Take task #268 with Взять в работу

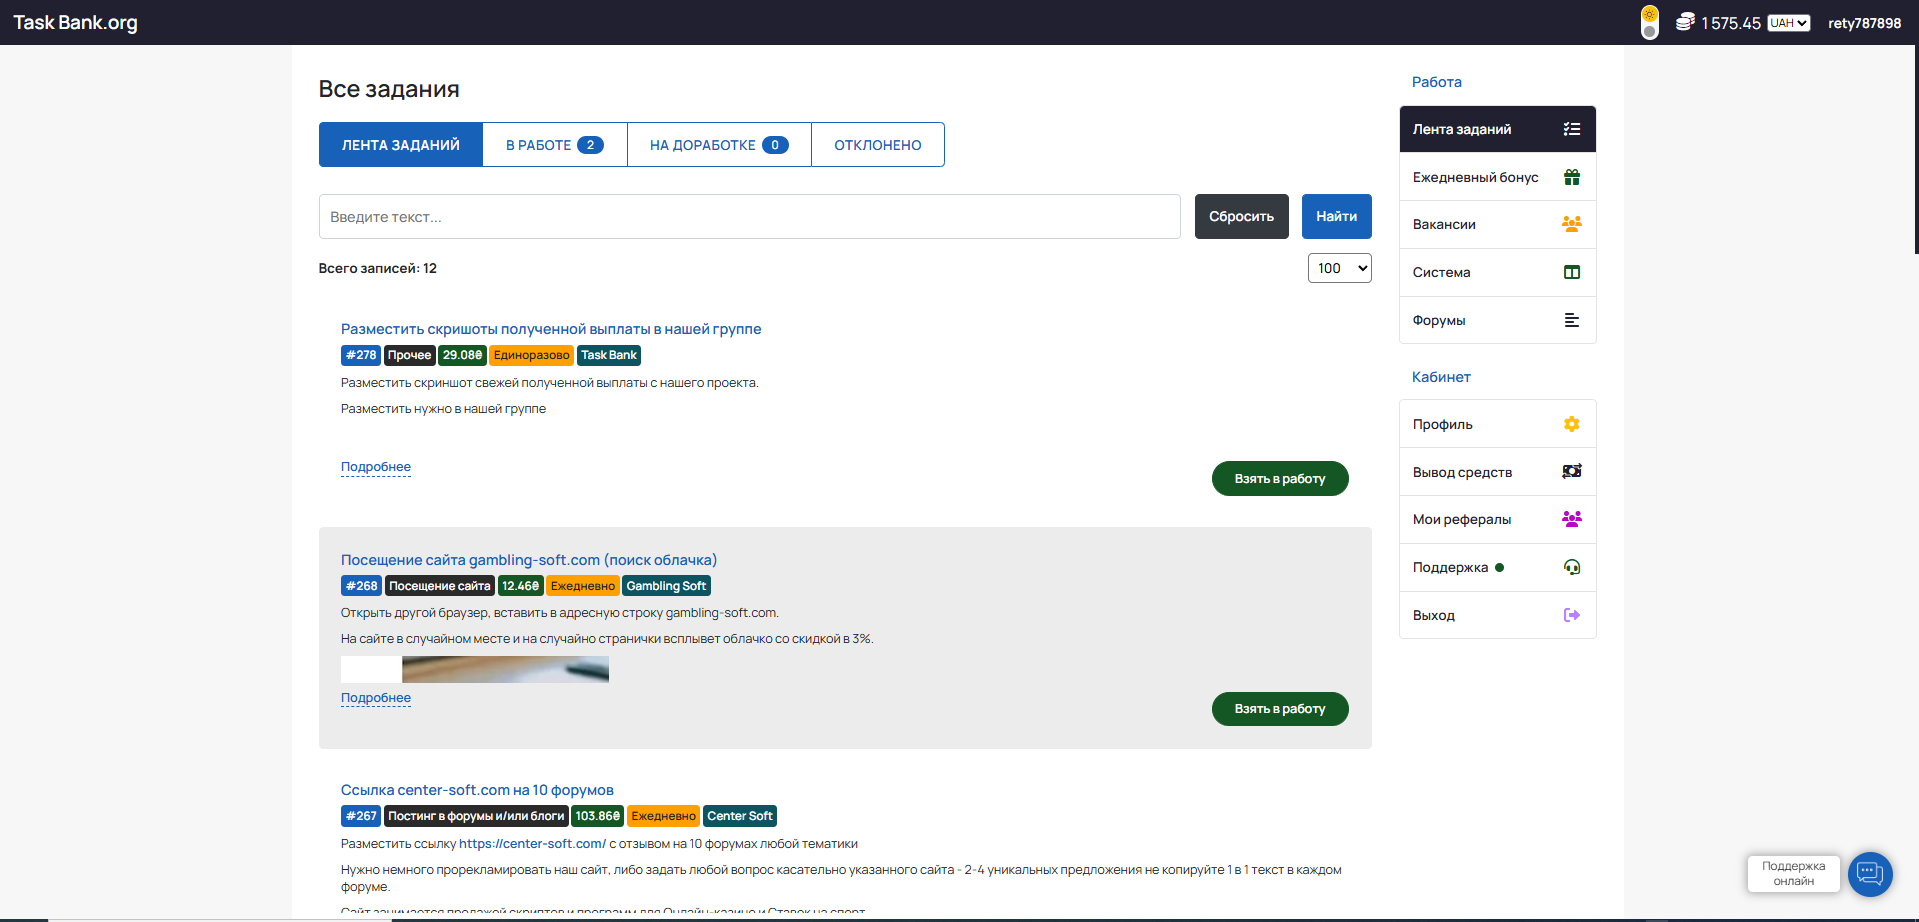(1279, 709)
